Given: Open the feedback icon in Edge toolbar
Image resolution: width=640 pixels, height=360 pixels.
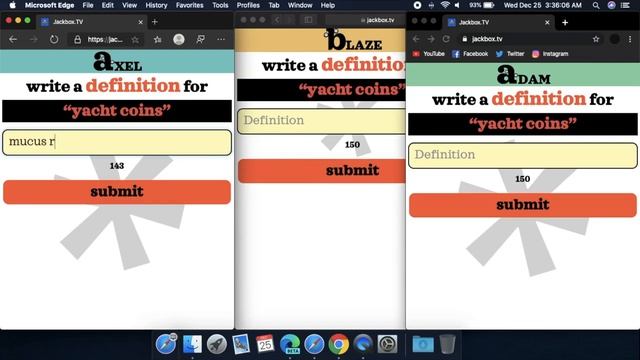Looking at the screenshot, I should [x=200, y=39].
